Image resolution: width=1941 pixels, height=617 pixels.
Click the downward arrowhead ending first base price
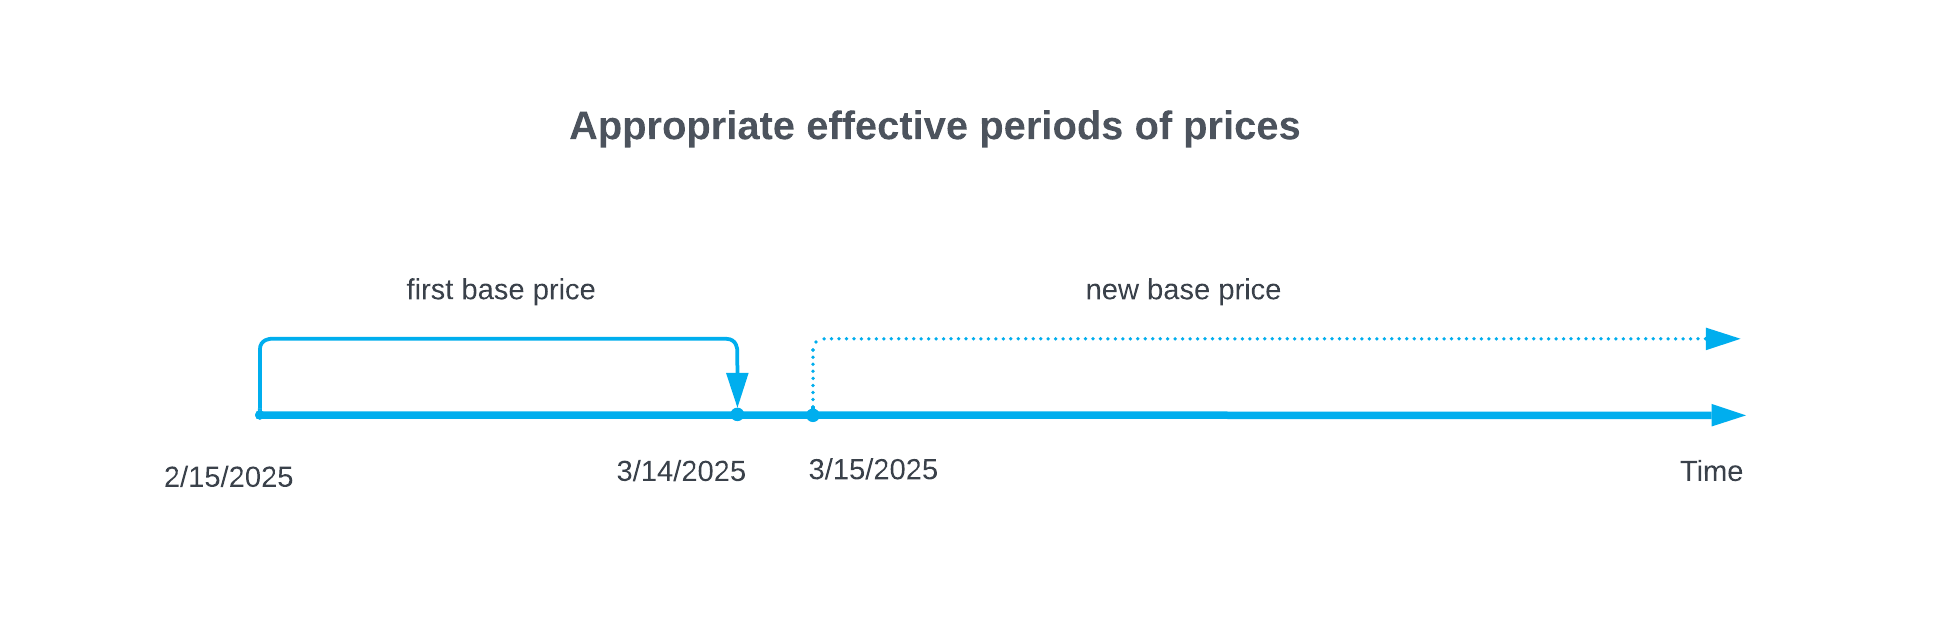(x=737, y=388)
